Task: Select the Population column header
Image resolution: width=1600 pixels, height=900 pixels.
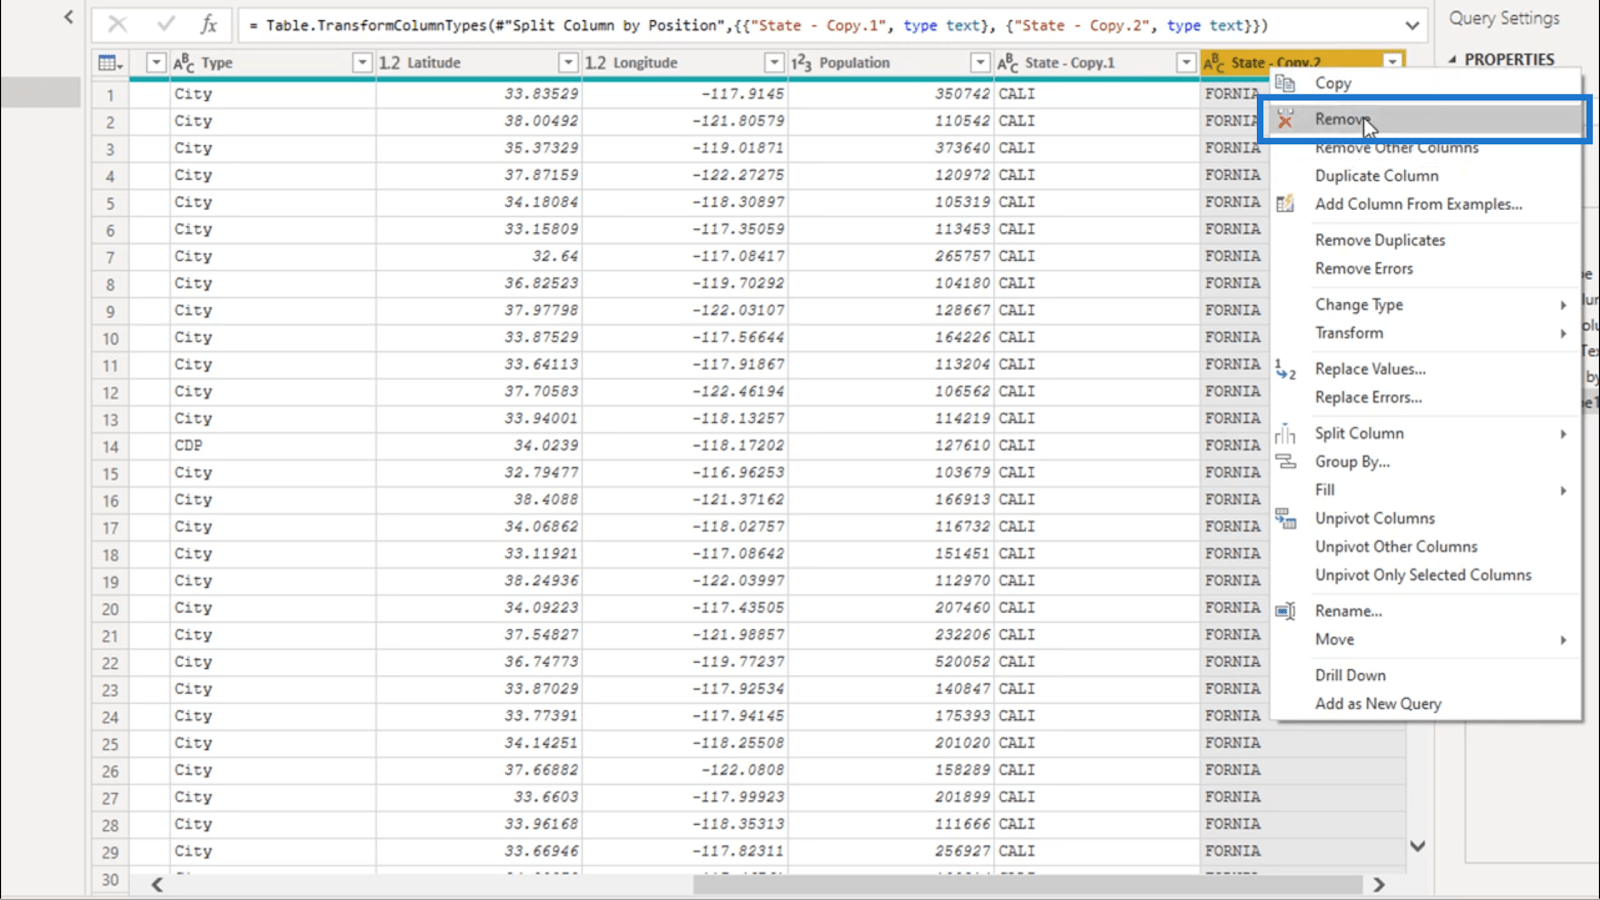Action: (891, 63)
